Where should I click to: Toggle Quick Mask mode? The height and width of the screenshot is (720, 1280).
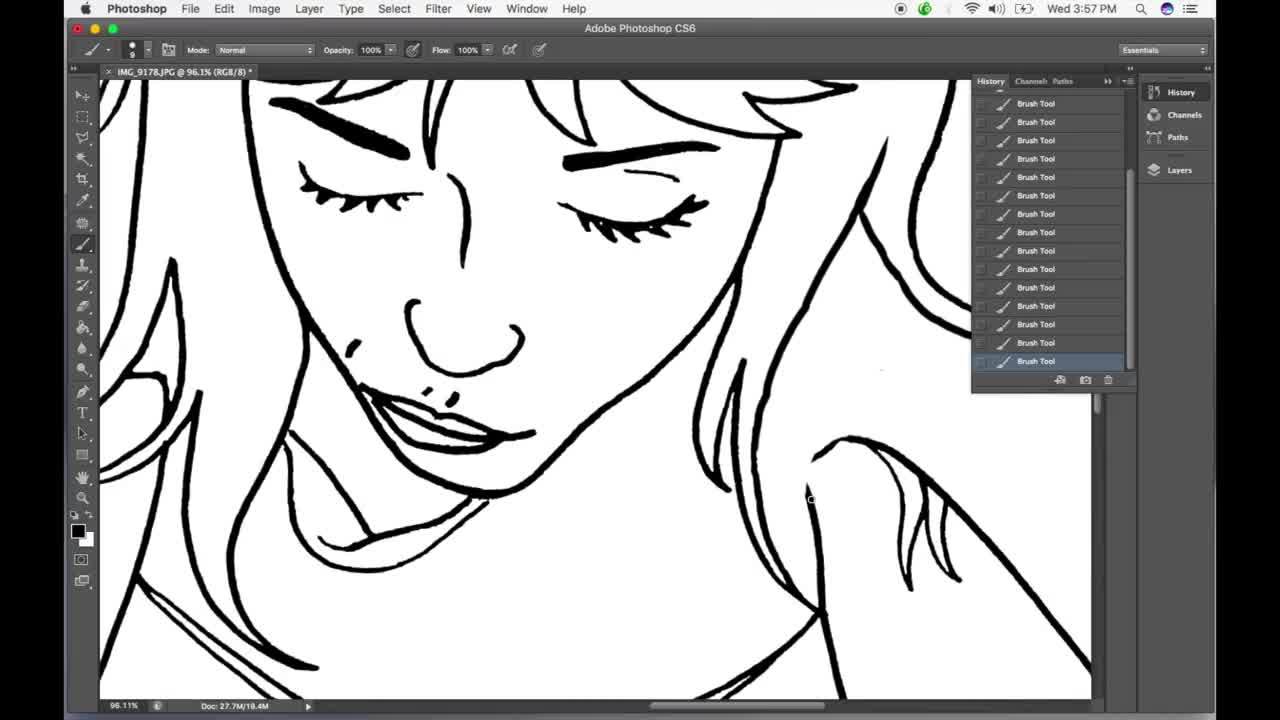(82, 560)
